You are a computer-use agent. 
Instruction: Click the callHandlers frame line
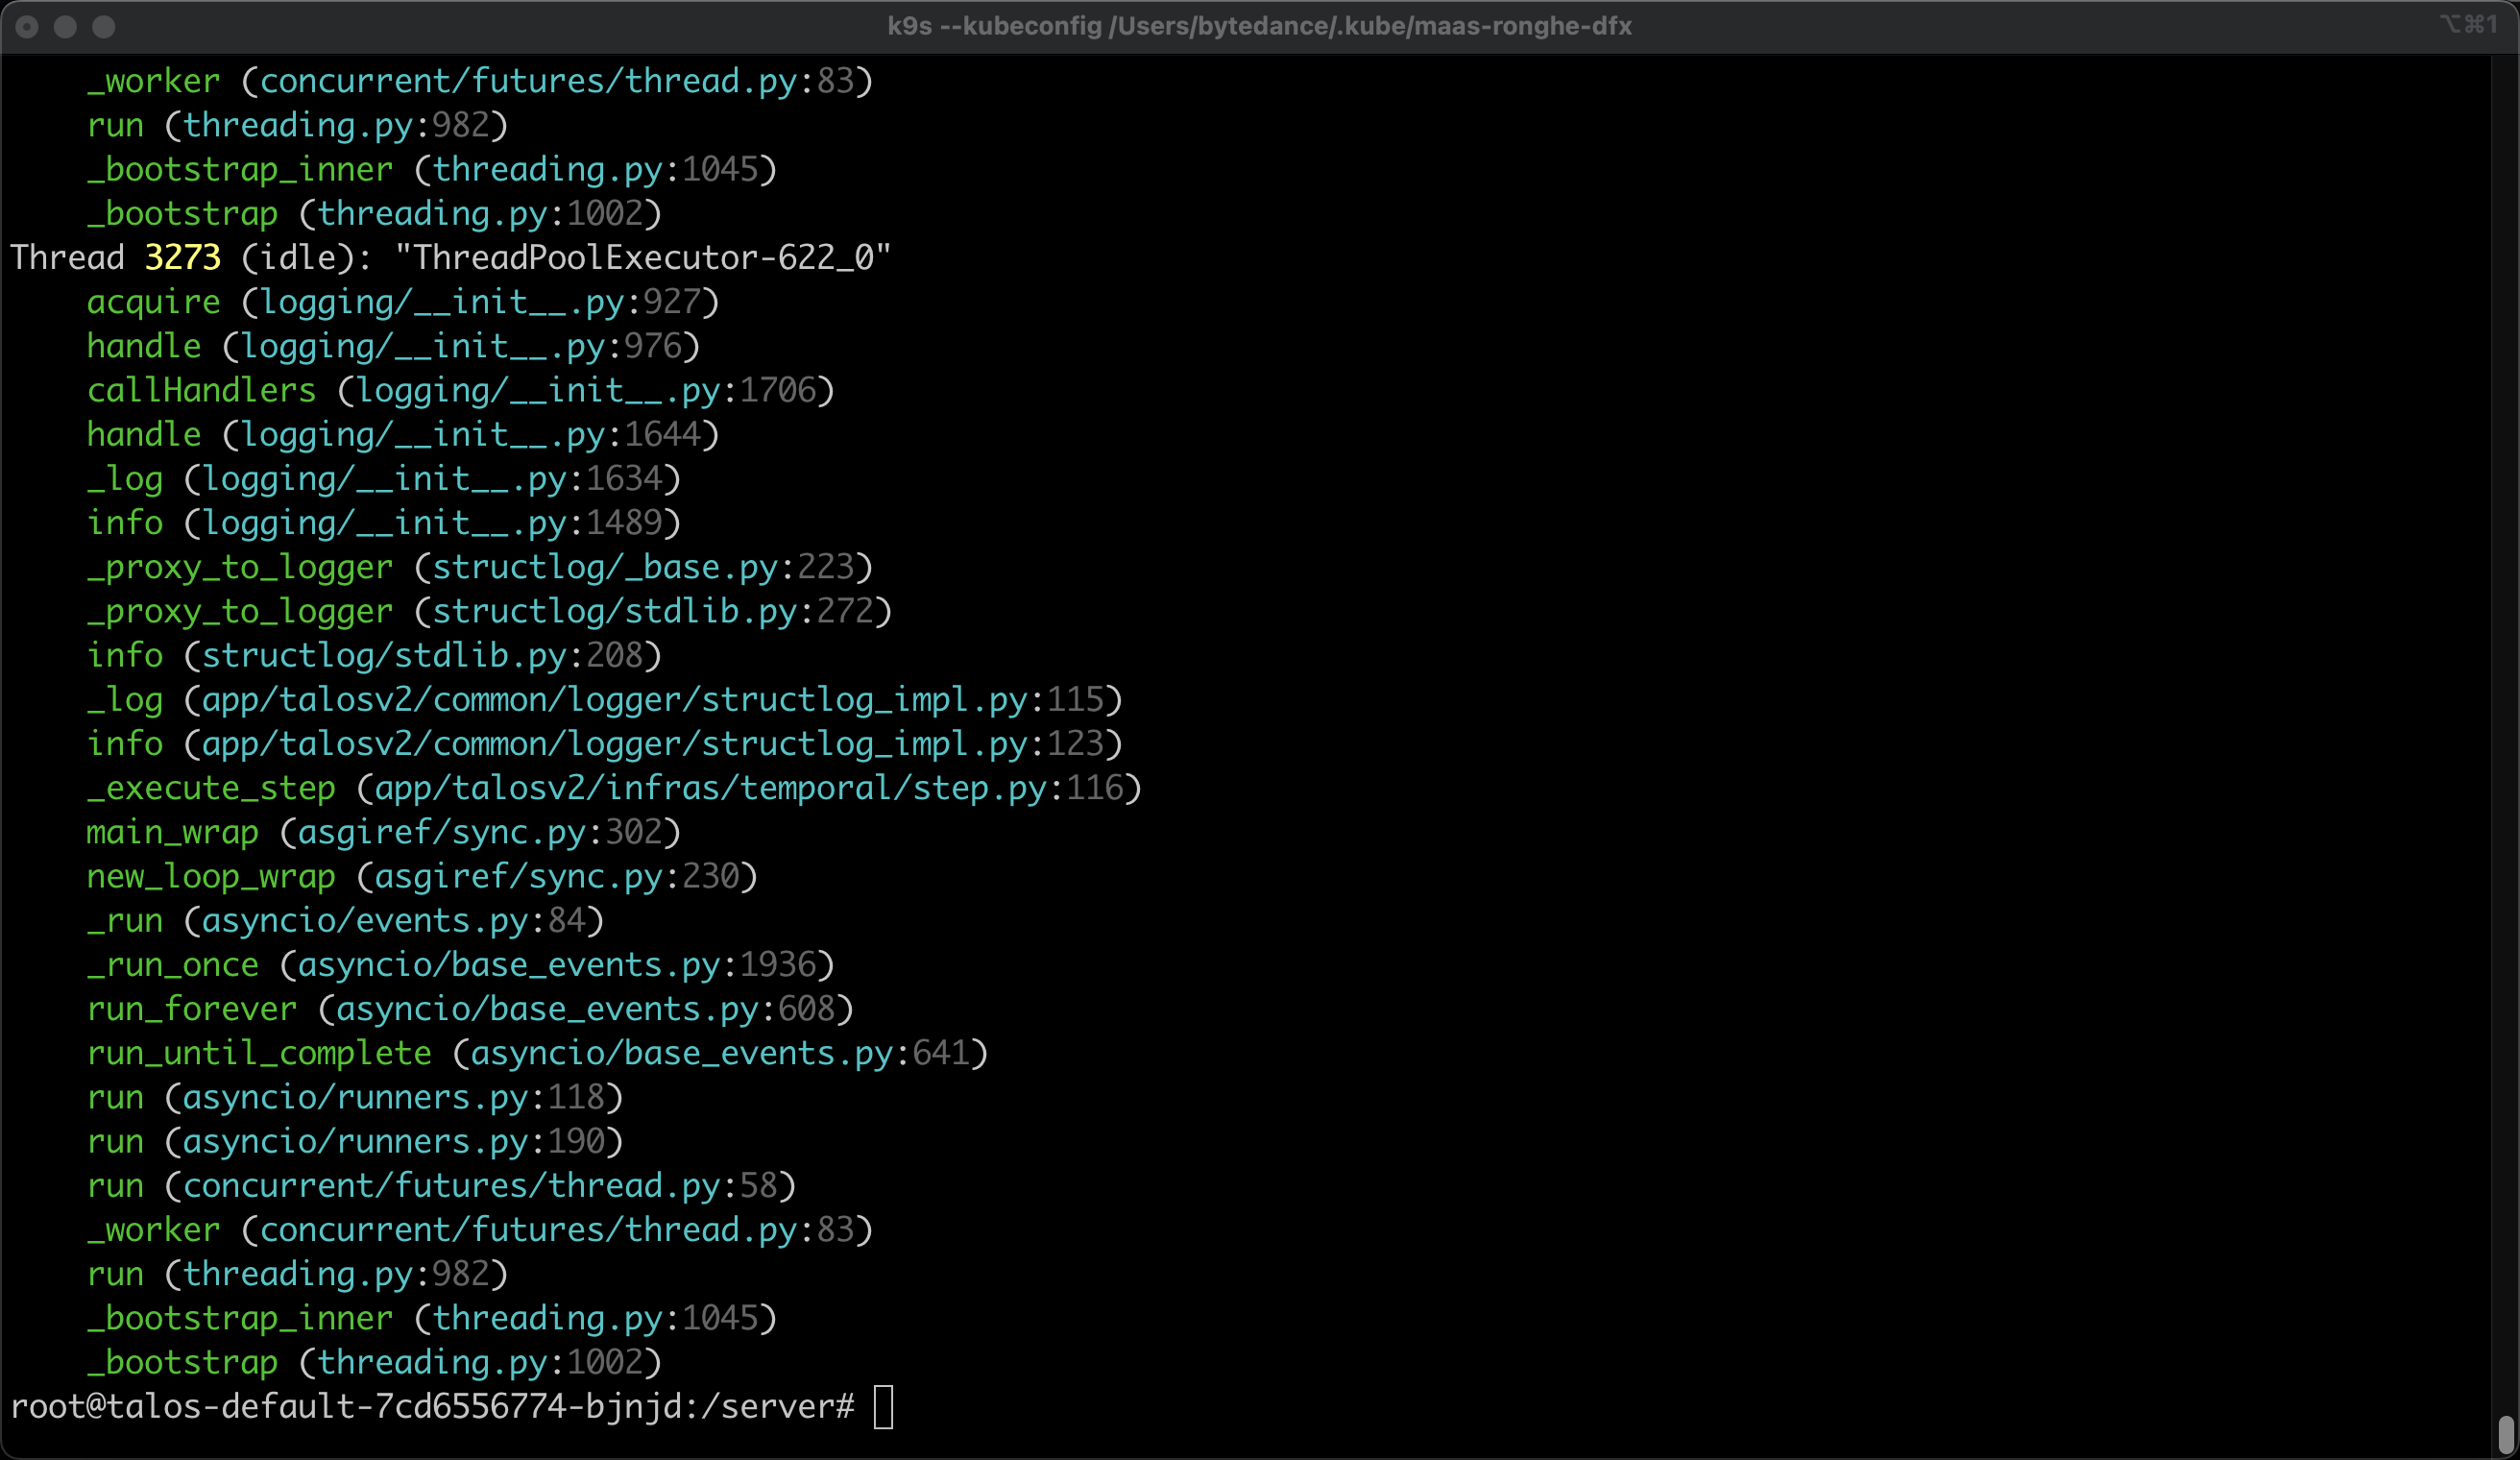click(460, 390)
